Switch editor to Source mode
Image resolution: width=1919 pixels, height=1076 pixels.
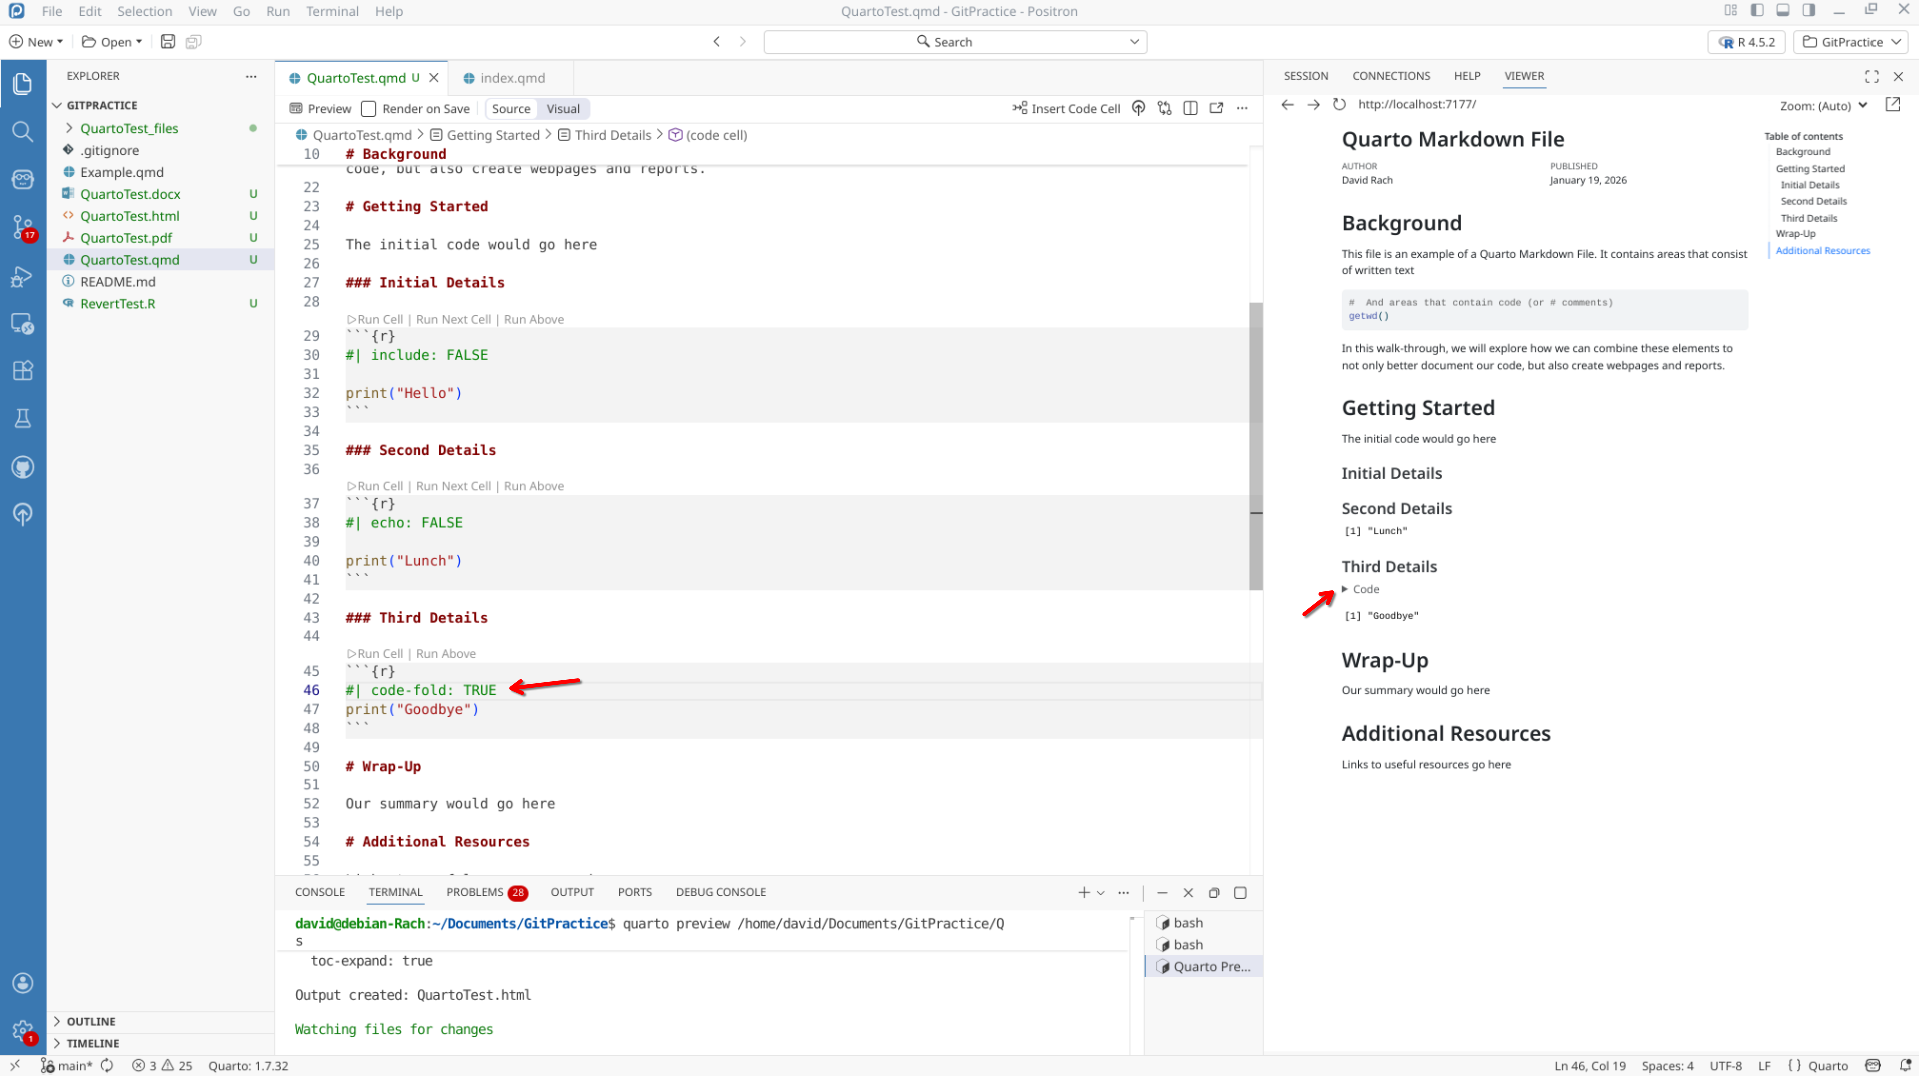coord(511,109)
